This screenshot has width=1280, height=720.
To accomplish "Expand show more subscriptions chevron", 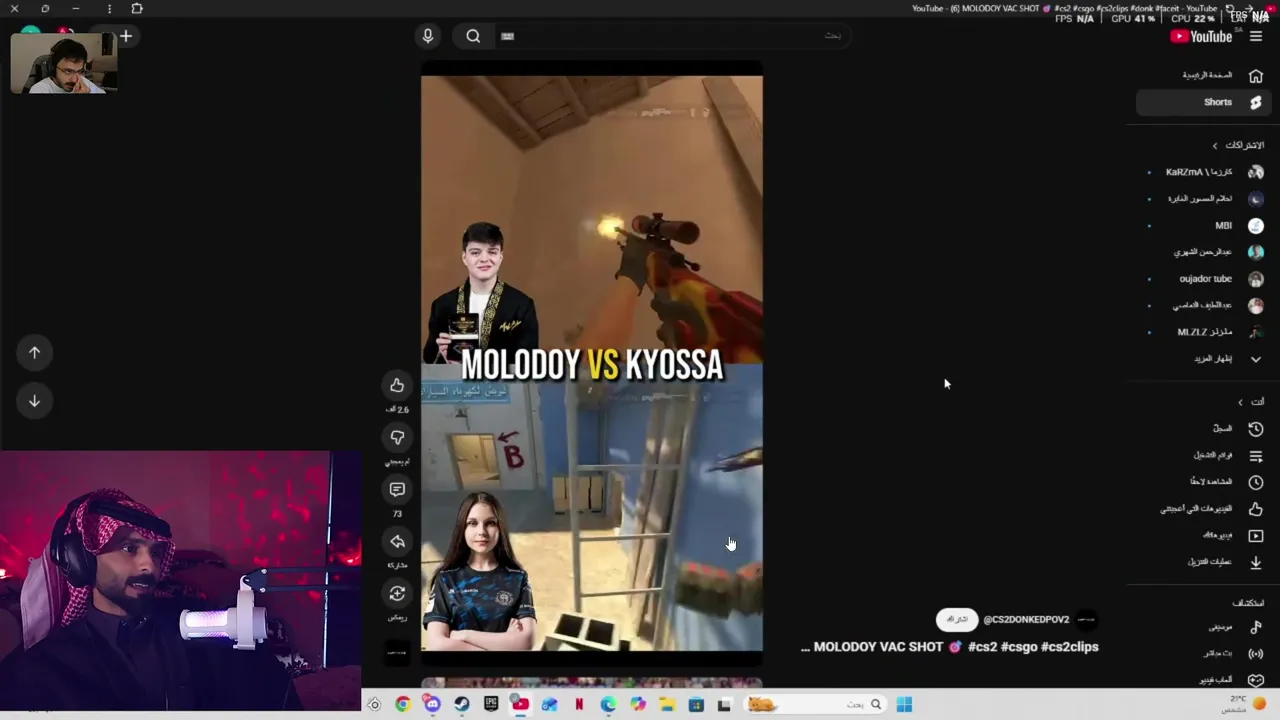I will click(x=1255, y=359).
